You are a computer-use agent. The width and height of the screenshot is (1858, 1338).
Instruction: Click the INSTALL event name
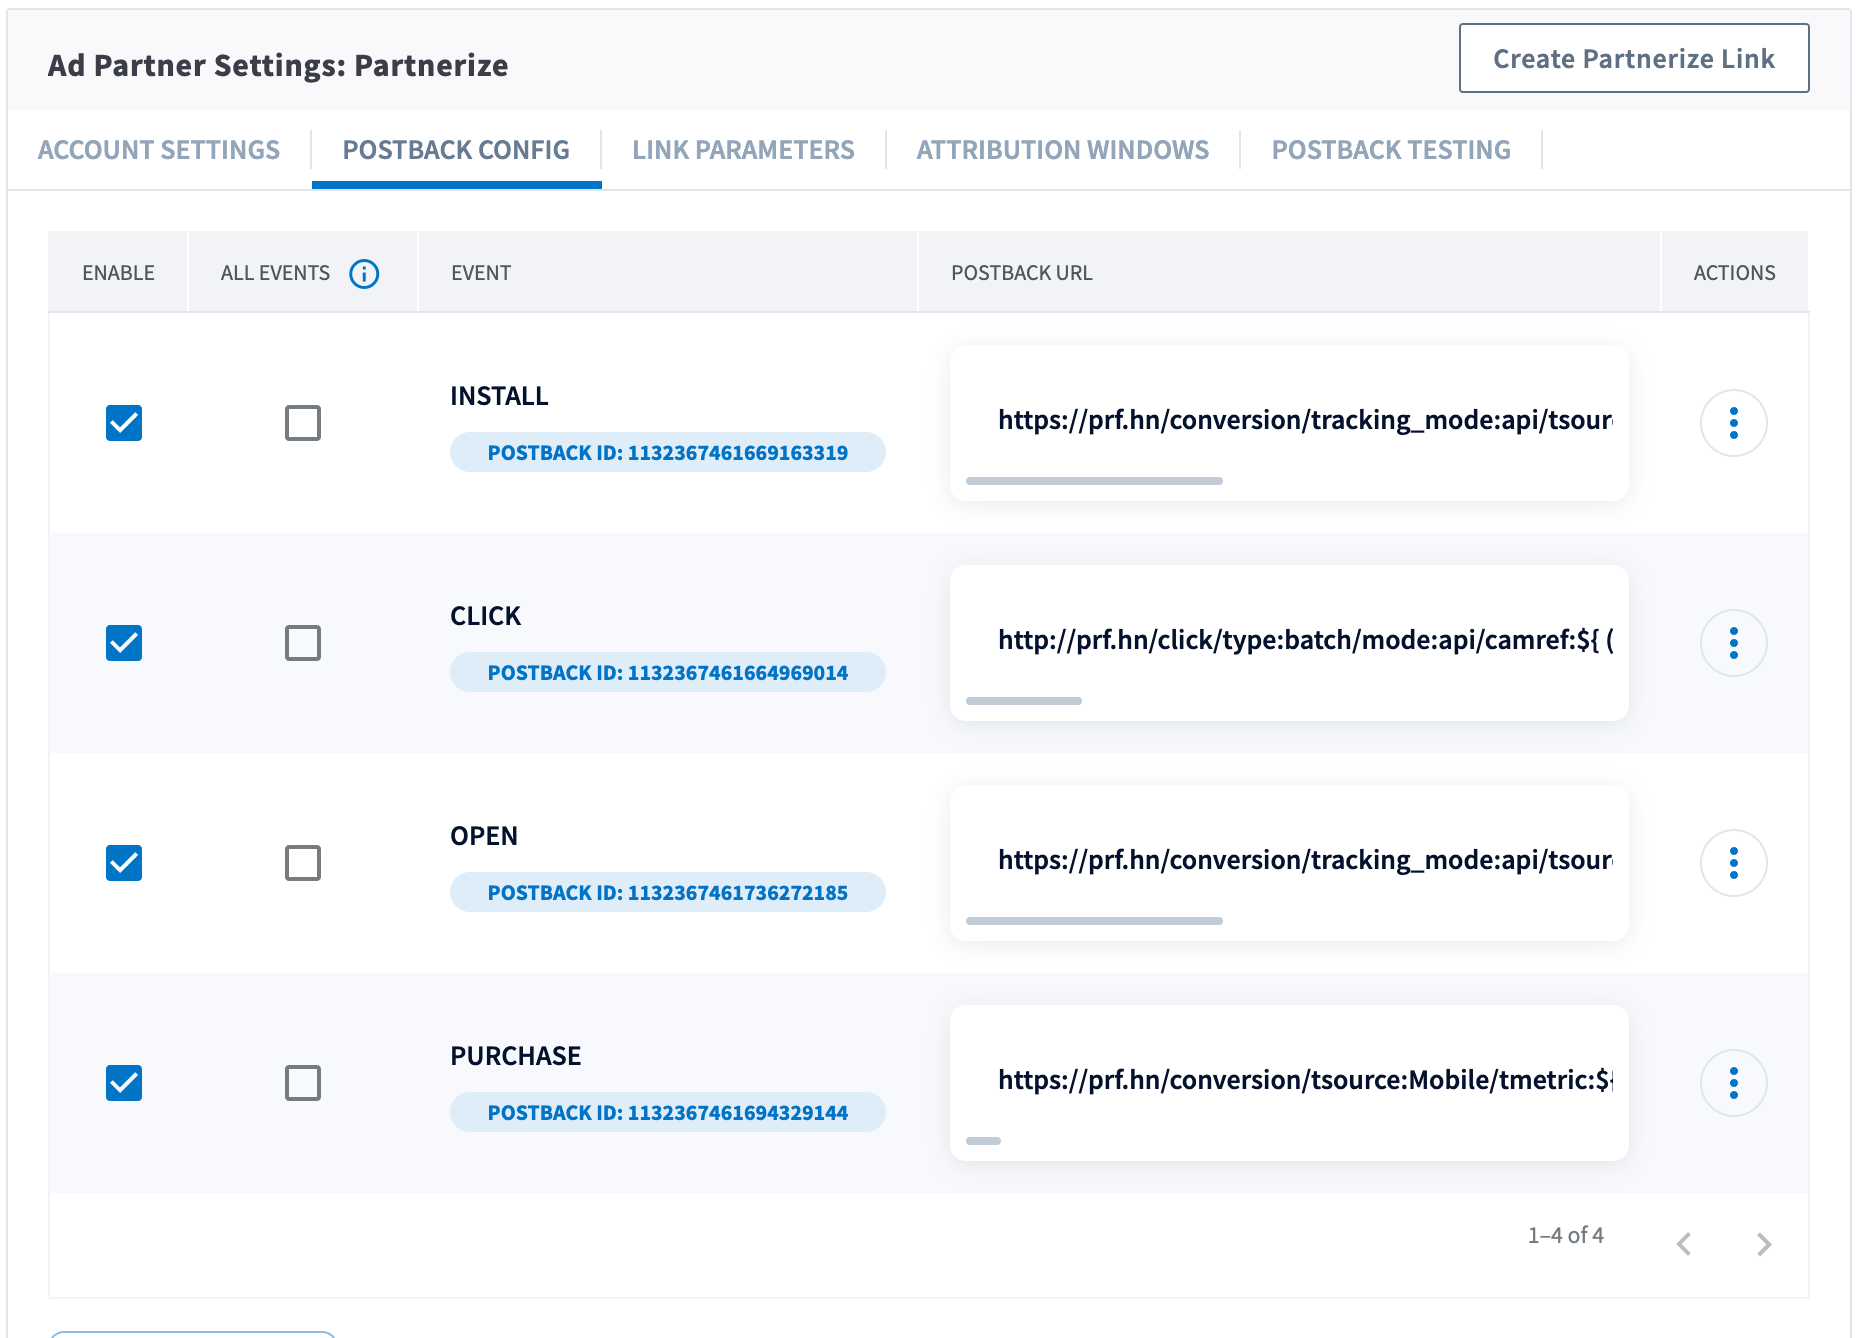[499, 396]
